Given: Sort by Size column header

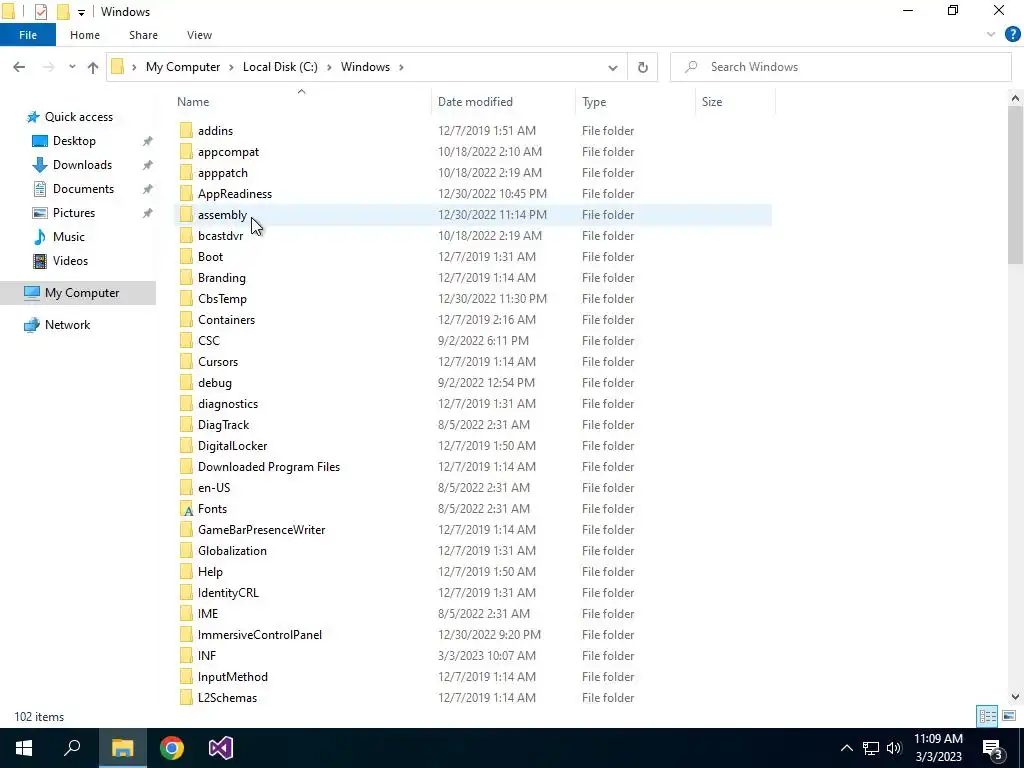Looking at the screenshot, I should coord(735,102).
